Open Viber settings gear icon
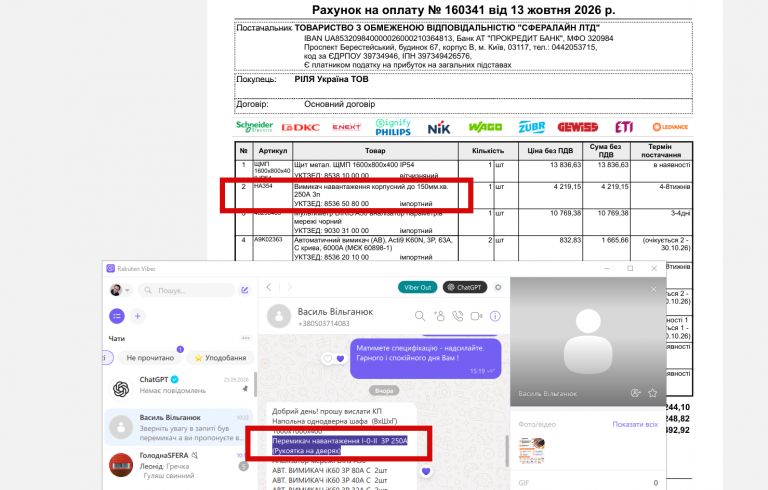 pyautogui.click(x=498, y=287)
